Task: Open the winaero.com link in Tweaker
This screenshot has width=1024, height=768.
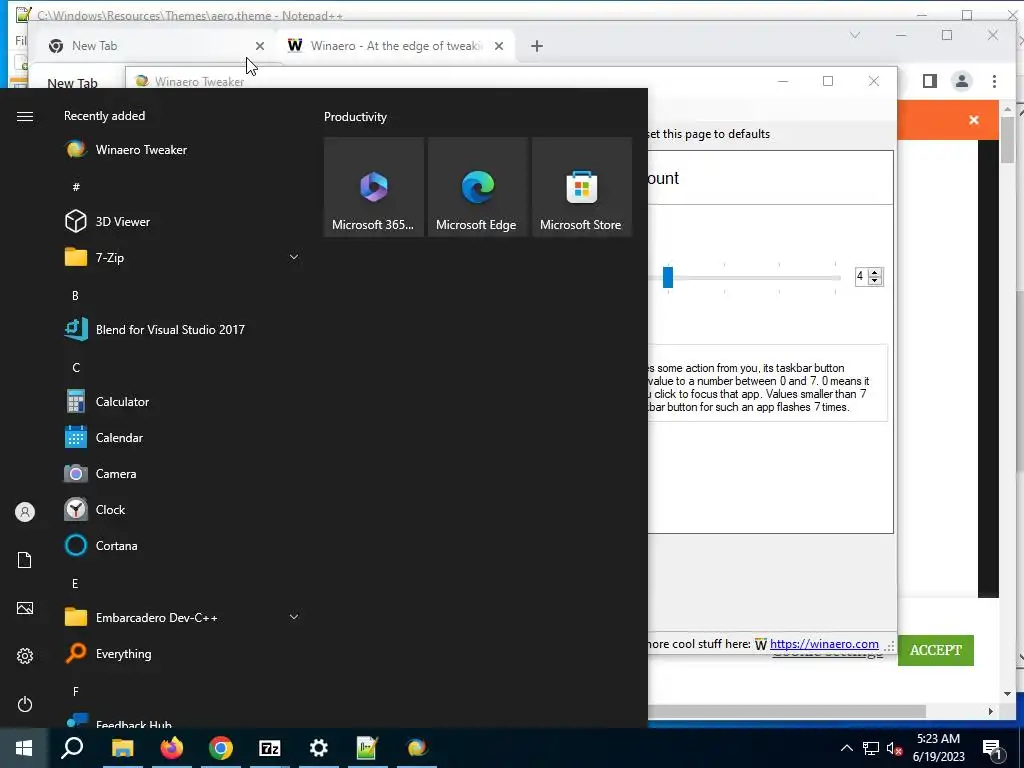Action: coord(824,644)
